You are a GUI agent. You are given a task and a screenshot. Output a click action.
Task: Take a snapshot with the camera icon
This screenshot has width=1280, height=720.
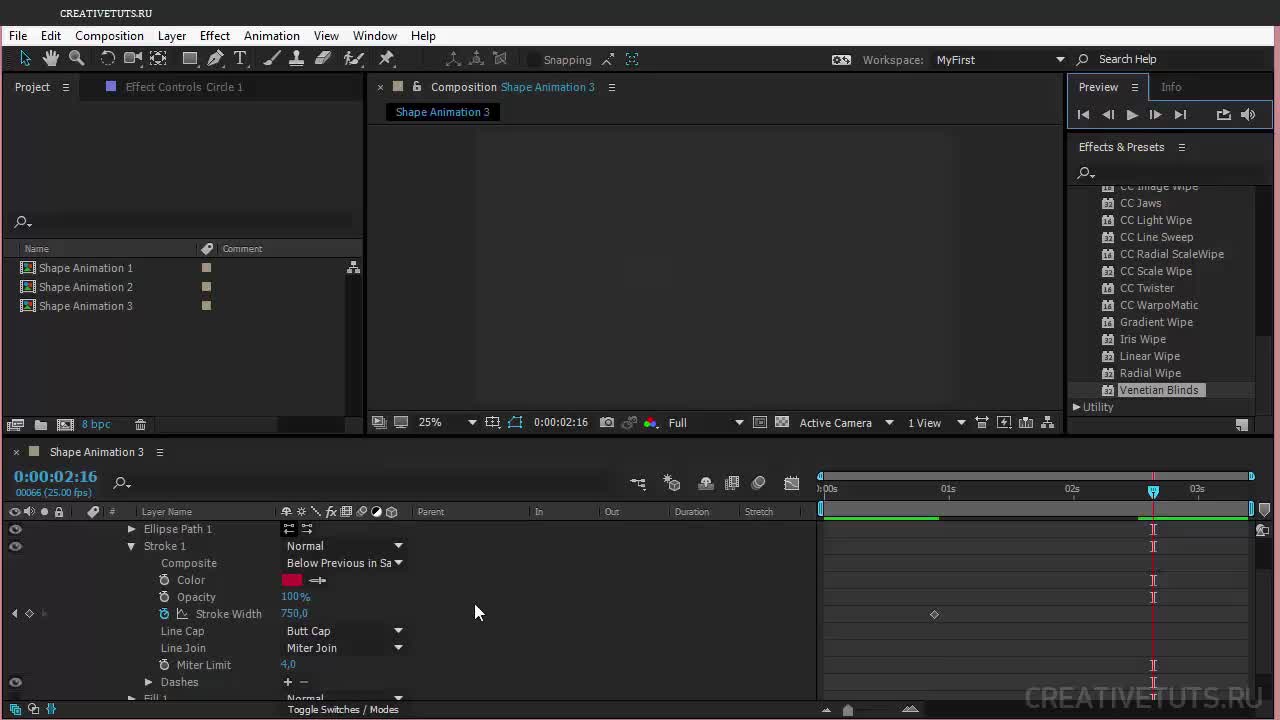[607, 423]
